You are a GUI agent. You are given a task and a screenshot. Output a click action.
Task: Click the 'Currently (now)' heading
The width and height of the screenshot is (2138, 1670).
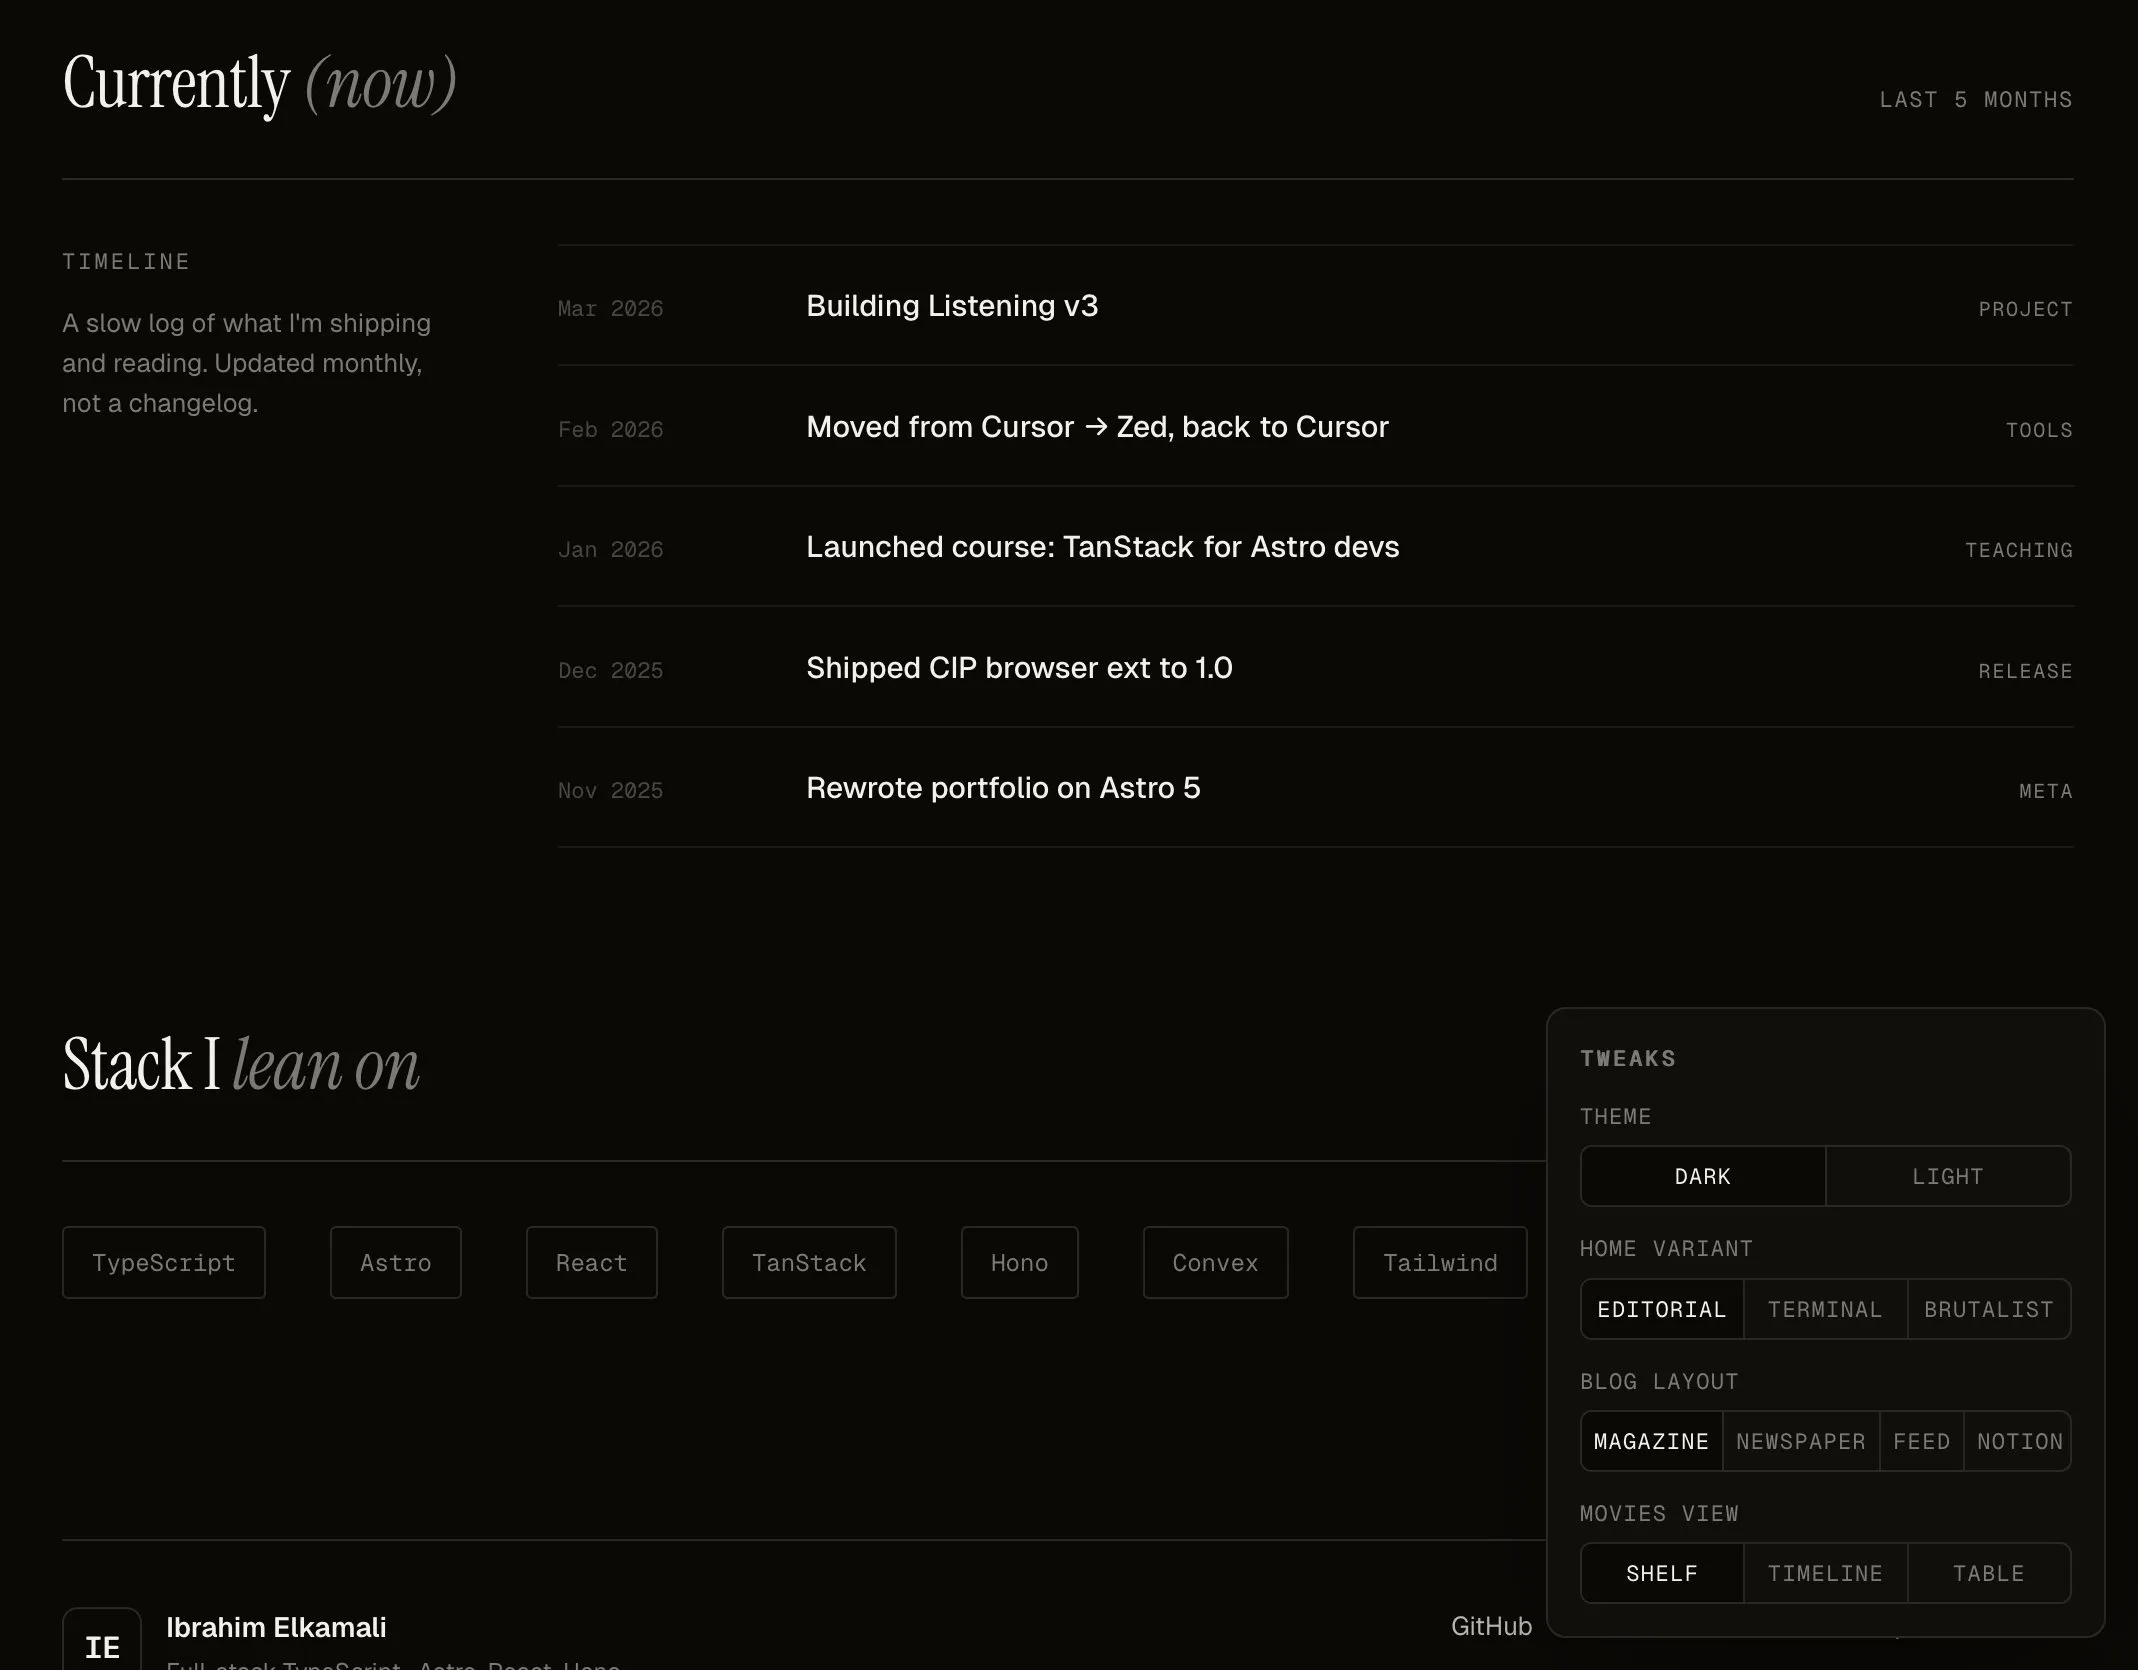(x=260, y=84)
